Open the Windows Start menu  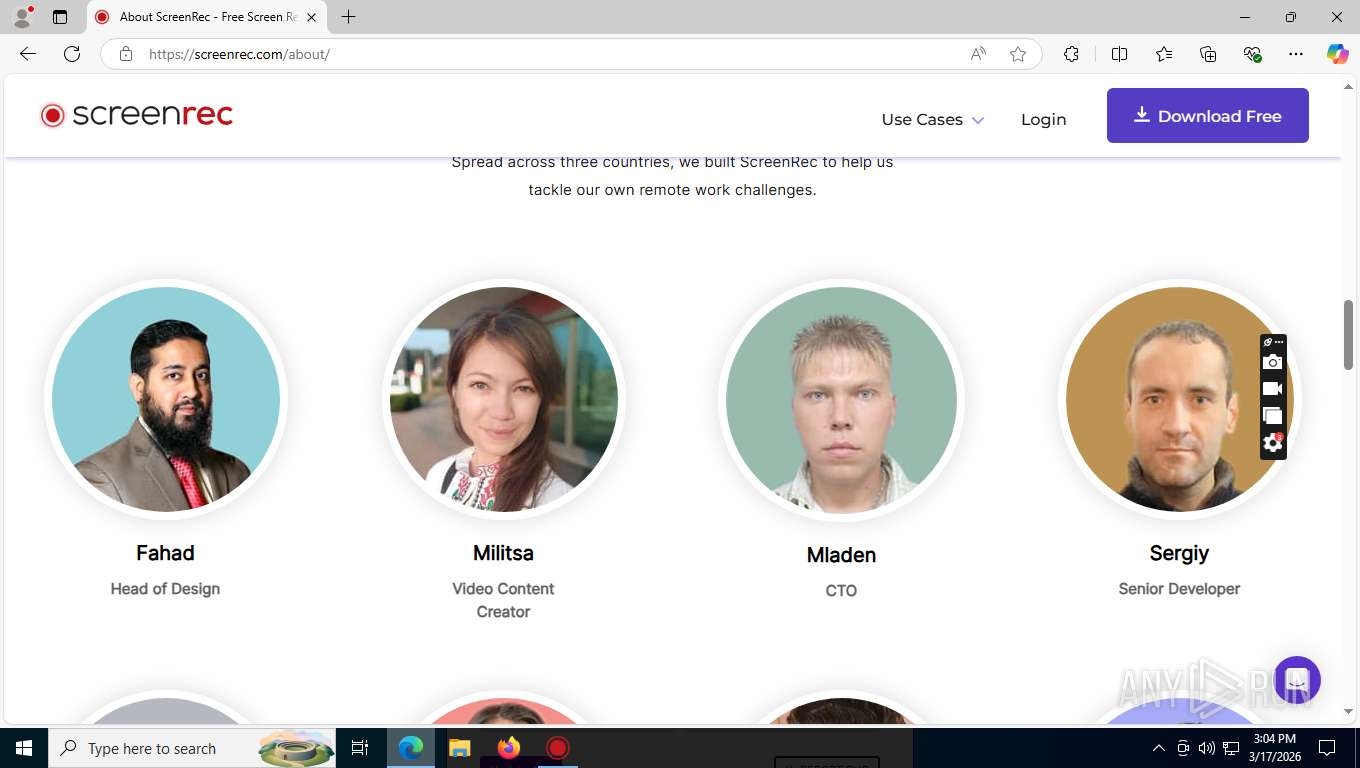24,748
